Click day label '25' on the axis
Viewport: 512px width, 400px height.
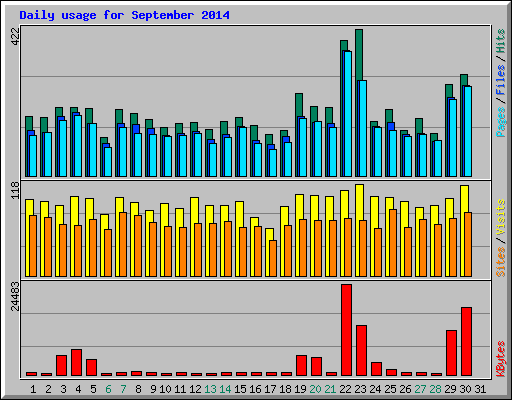click(390, 389)
